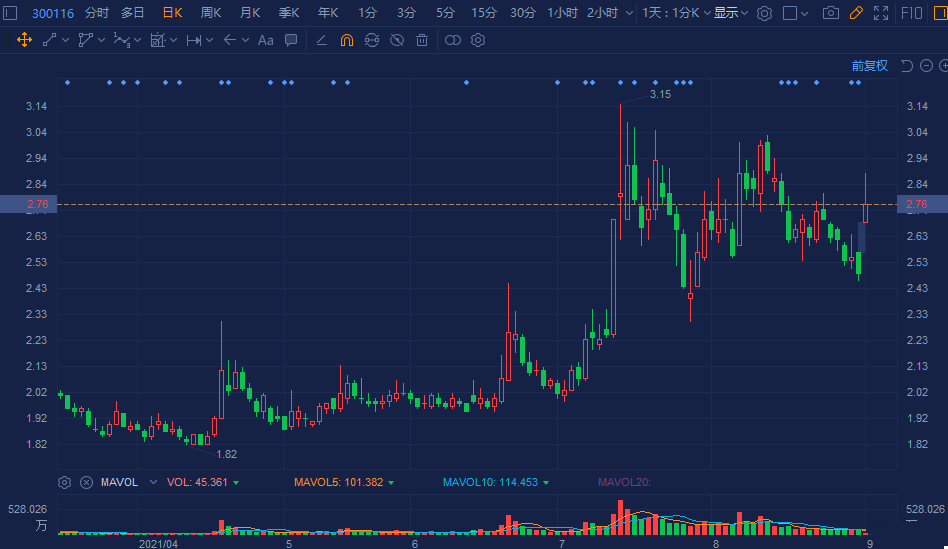Expand polygon shape options arrow

pyautogui.click(x=101, y=40)
